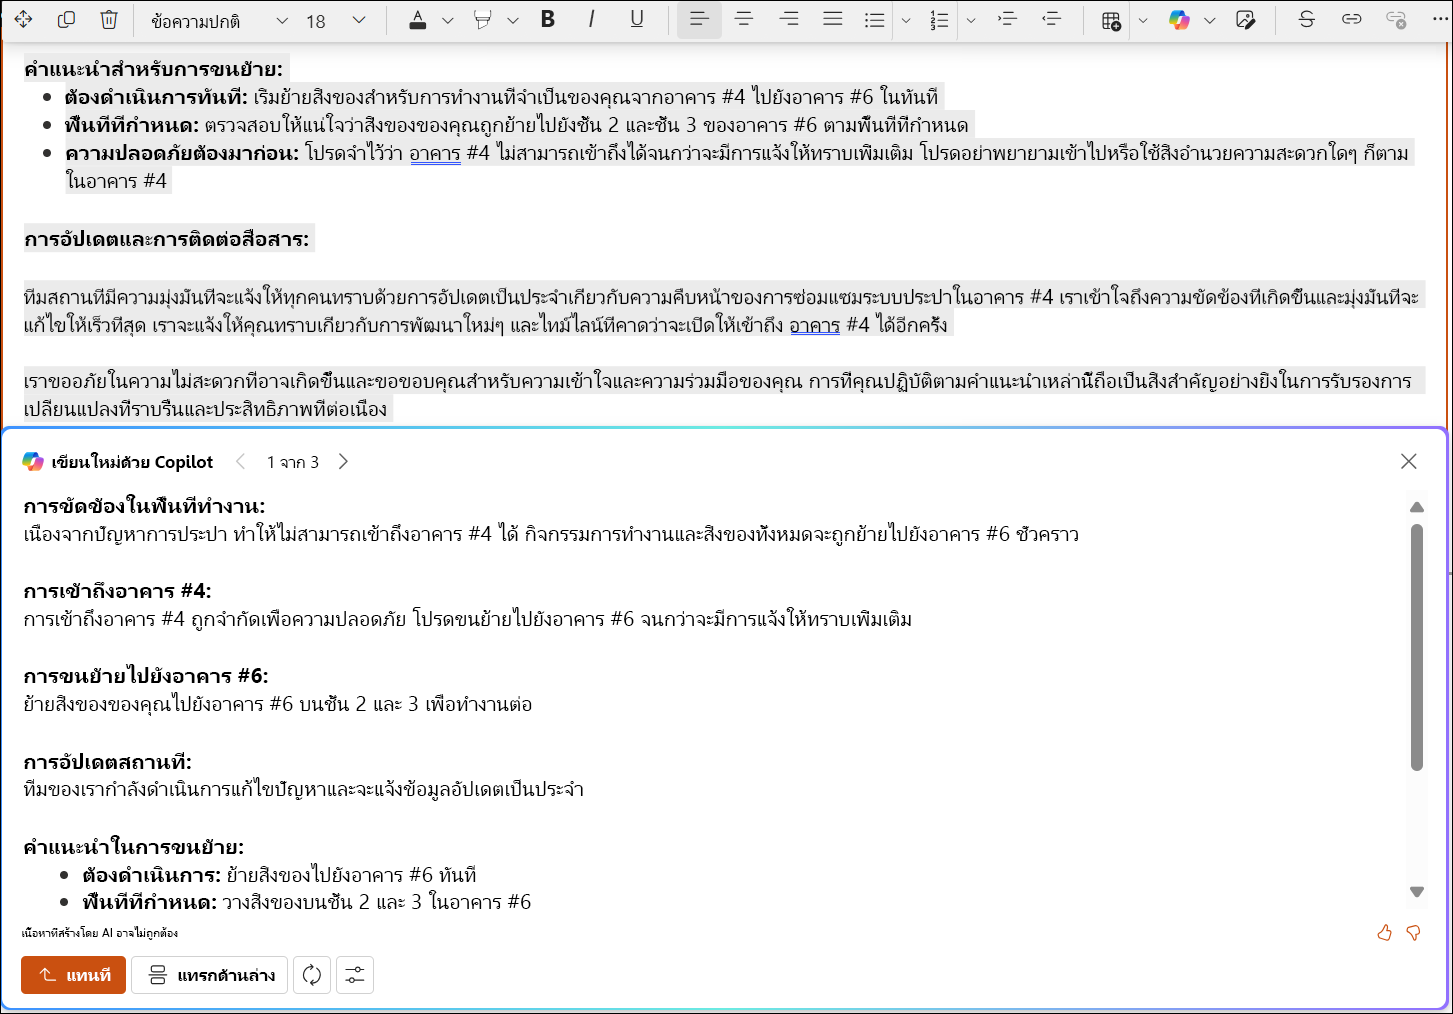The width and height of the screenshot is (1453, 1014).
Task: Click Copilot heading คำแนะนำในการขนย้าย:
Action: point(134,847)
